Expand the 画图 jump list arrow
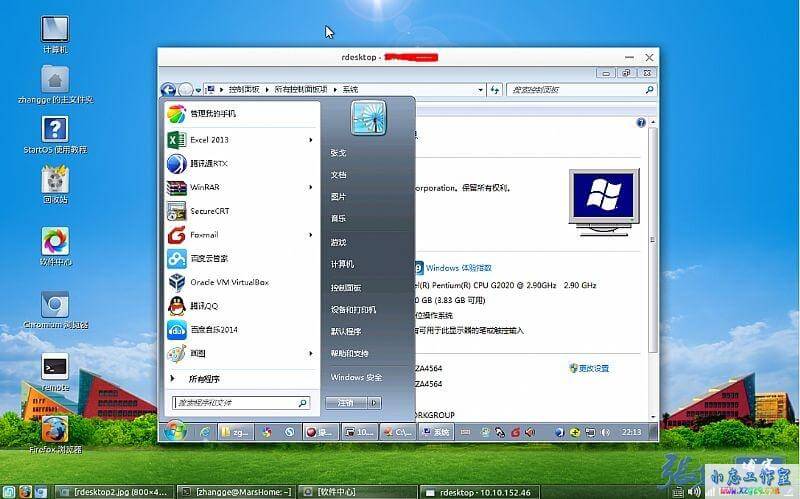Image resolution: width=800 pixels, height=499 pixels. 310,353
